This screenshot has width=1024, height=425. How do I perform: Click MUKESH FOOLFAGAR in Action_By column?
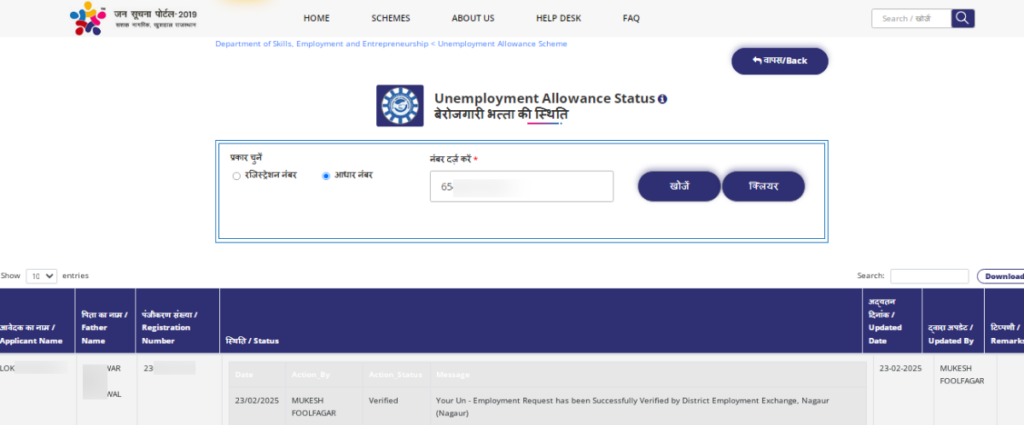(x=313, y=407)
